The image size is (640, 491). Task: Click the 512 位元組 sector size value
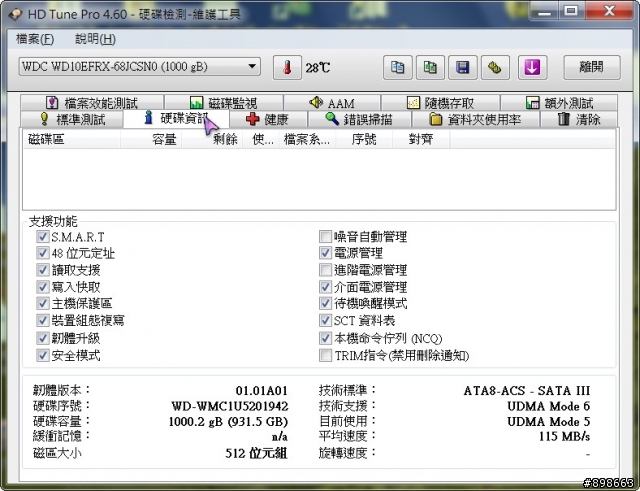coord(256,453)
